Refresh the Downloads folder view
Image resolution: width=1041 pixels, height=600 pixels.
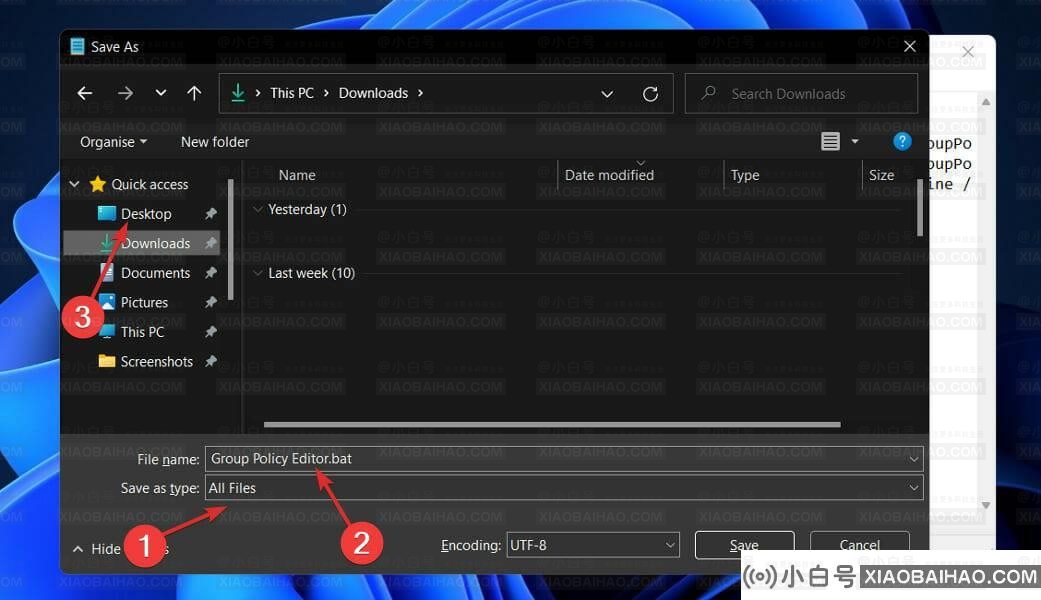tap(651, 94)
